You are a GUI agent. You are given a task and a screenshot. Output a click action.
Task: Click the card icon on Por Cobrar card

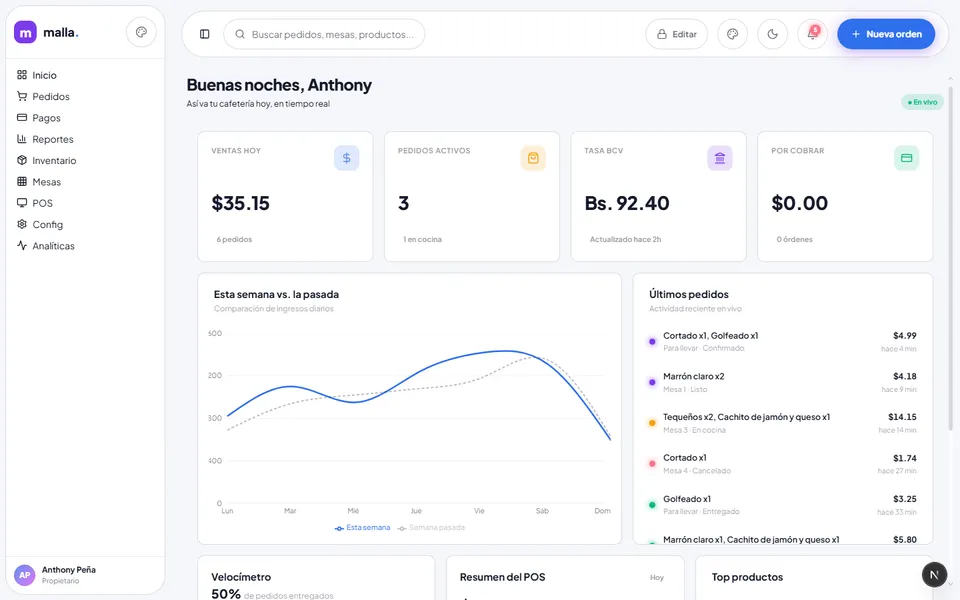pos(907,158)
